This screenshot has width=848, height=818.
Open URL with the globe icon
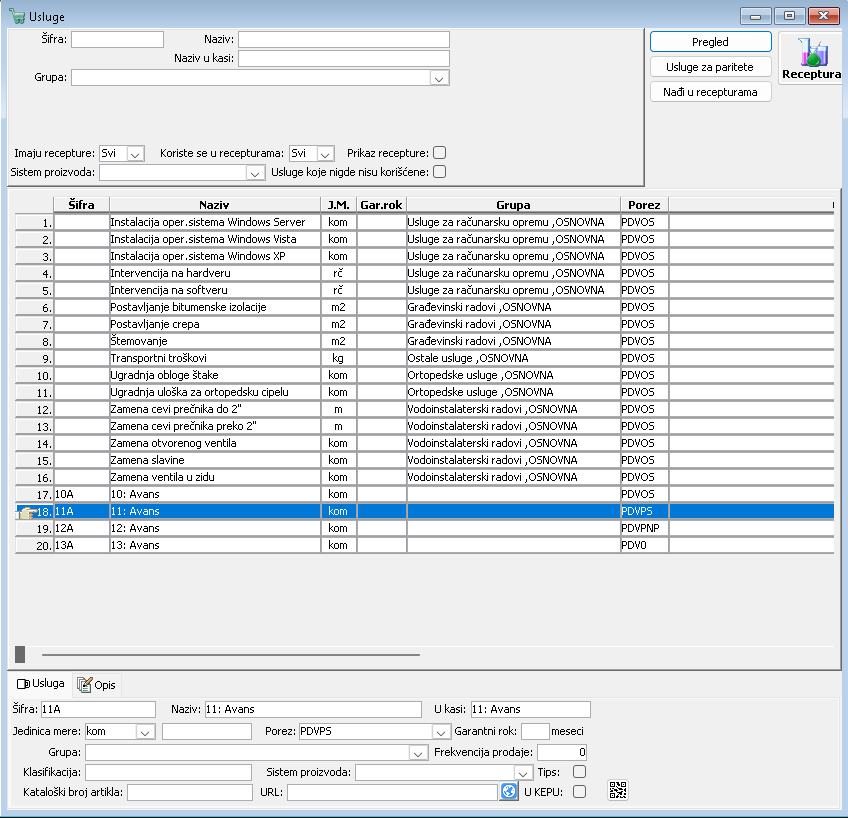point(509,792)
